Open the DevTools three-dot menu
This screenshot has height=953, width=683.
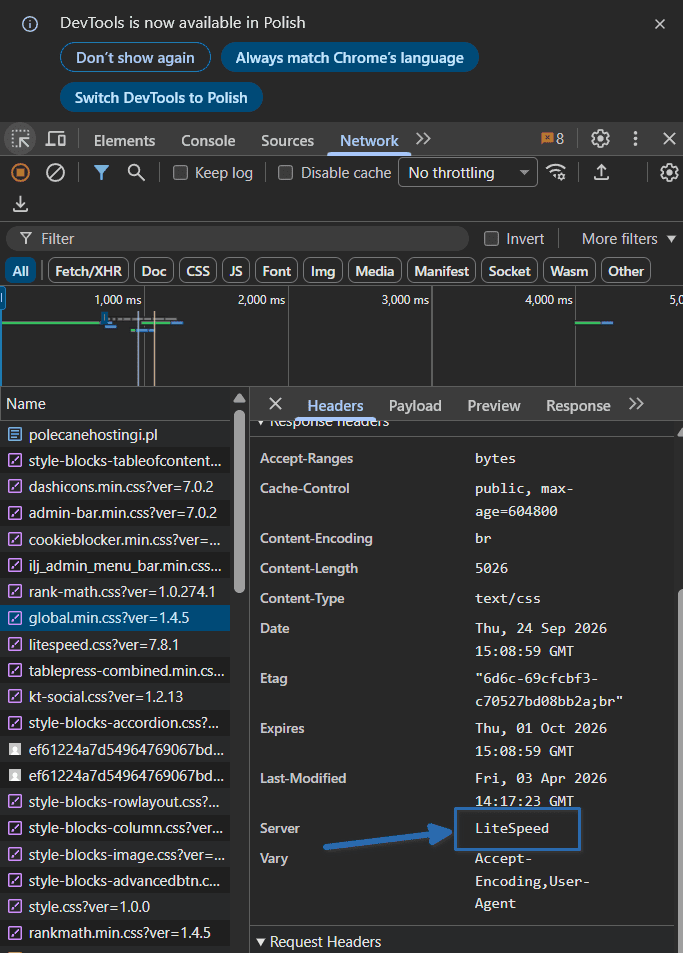[636, 139]
